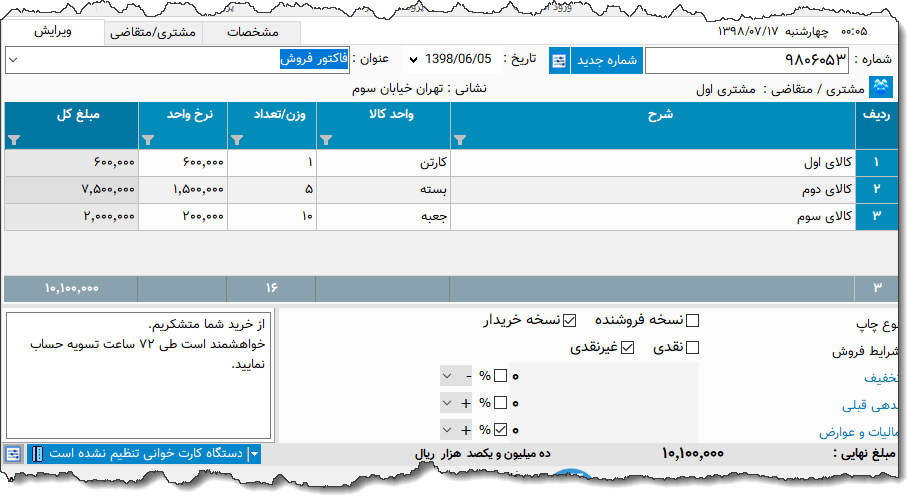
Task: Click the ۱,۵۰۰,۰۰۰ unit price cell
Action: coord(183,189)
